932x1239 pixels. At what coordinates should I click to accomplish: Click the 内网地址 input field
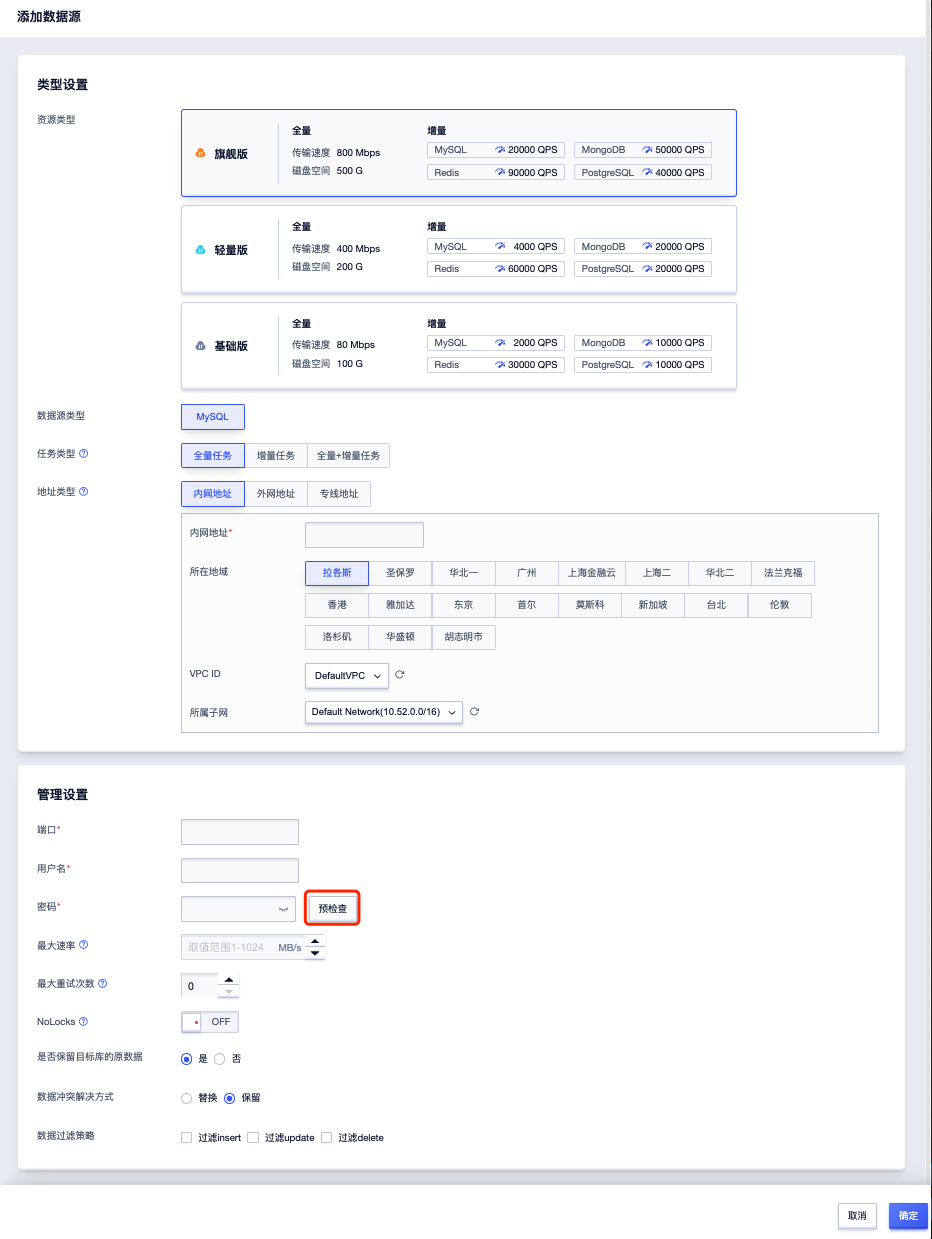364,535
